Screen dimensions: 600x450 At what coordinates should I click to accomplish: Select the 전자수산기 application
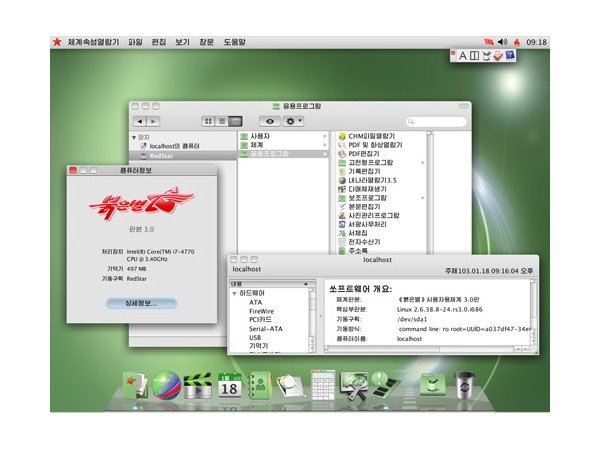pyautogui.click(x=364, y=242)
